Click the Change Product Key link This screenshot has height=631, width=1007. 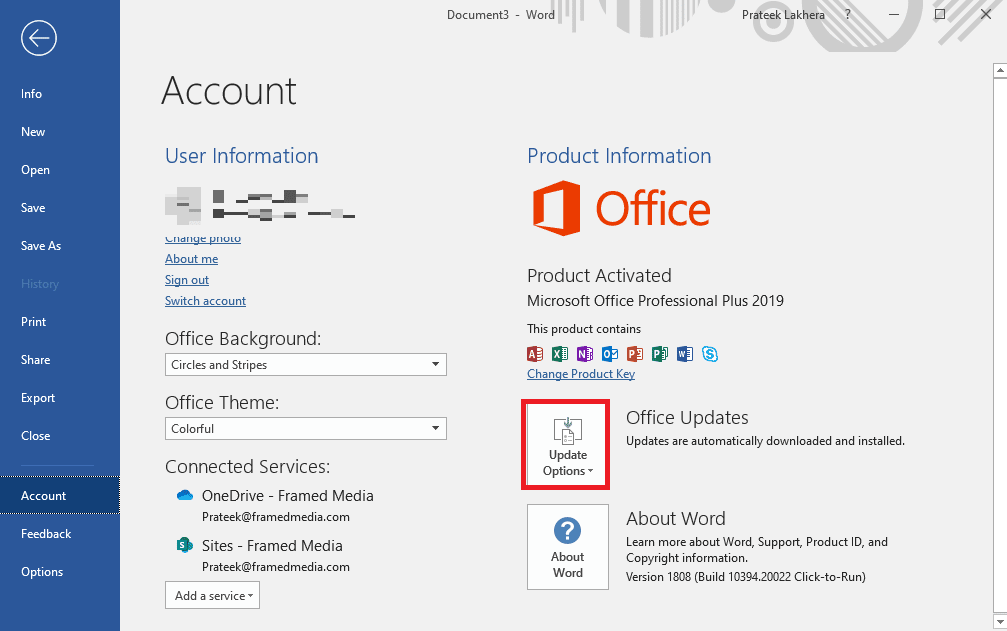tap(581, 374)
